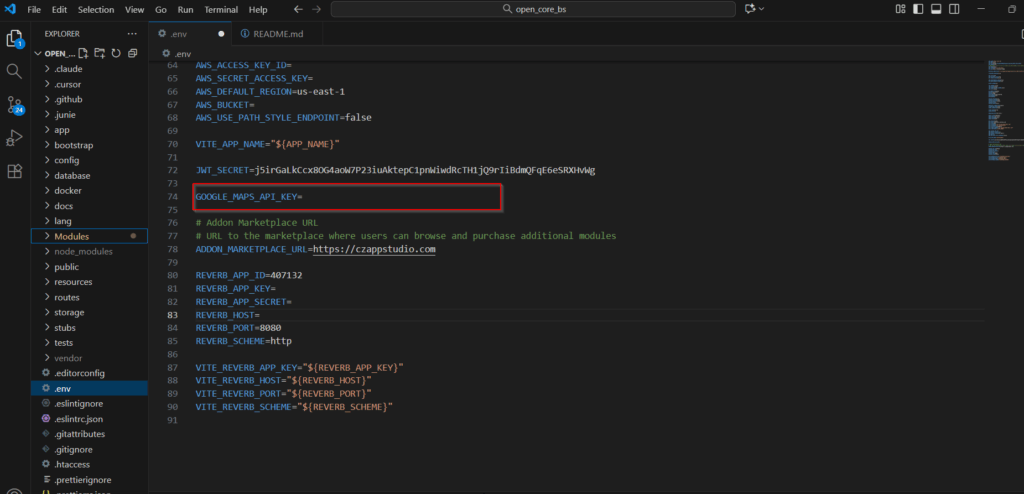The image size is (1024, 494).
Task: Click the New Folder icon in Explorer
Action: (x=100, y=53)
